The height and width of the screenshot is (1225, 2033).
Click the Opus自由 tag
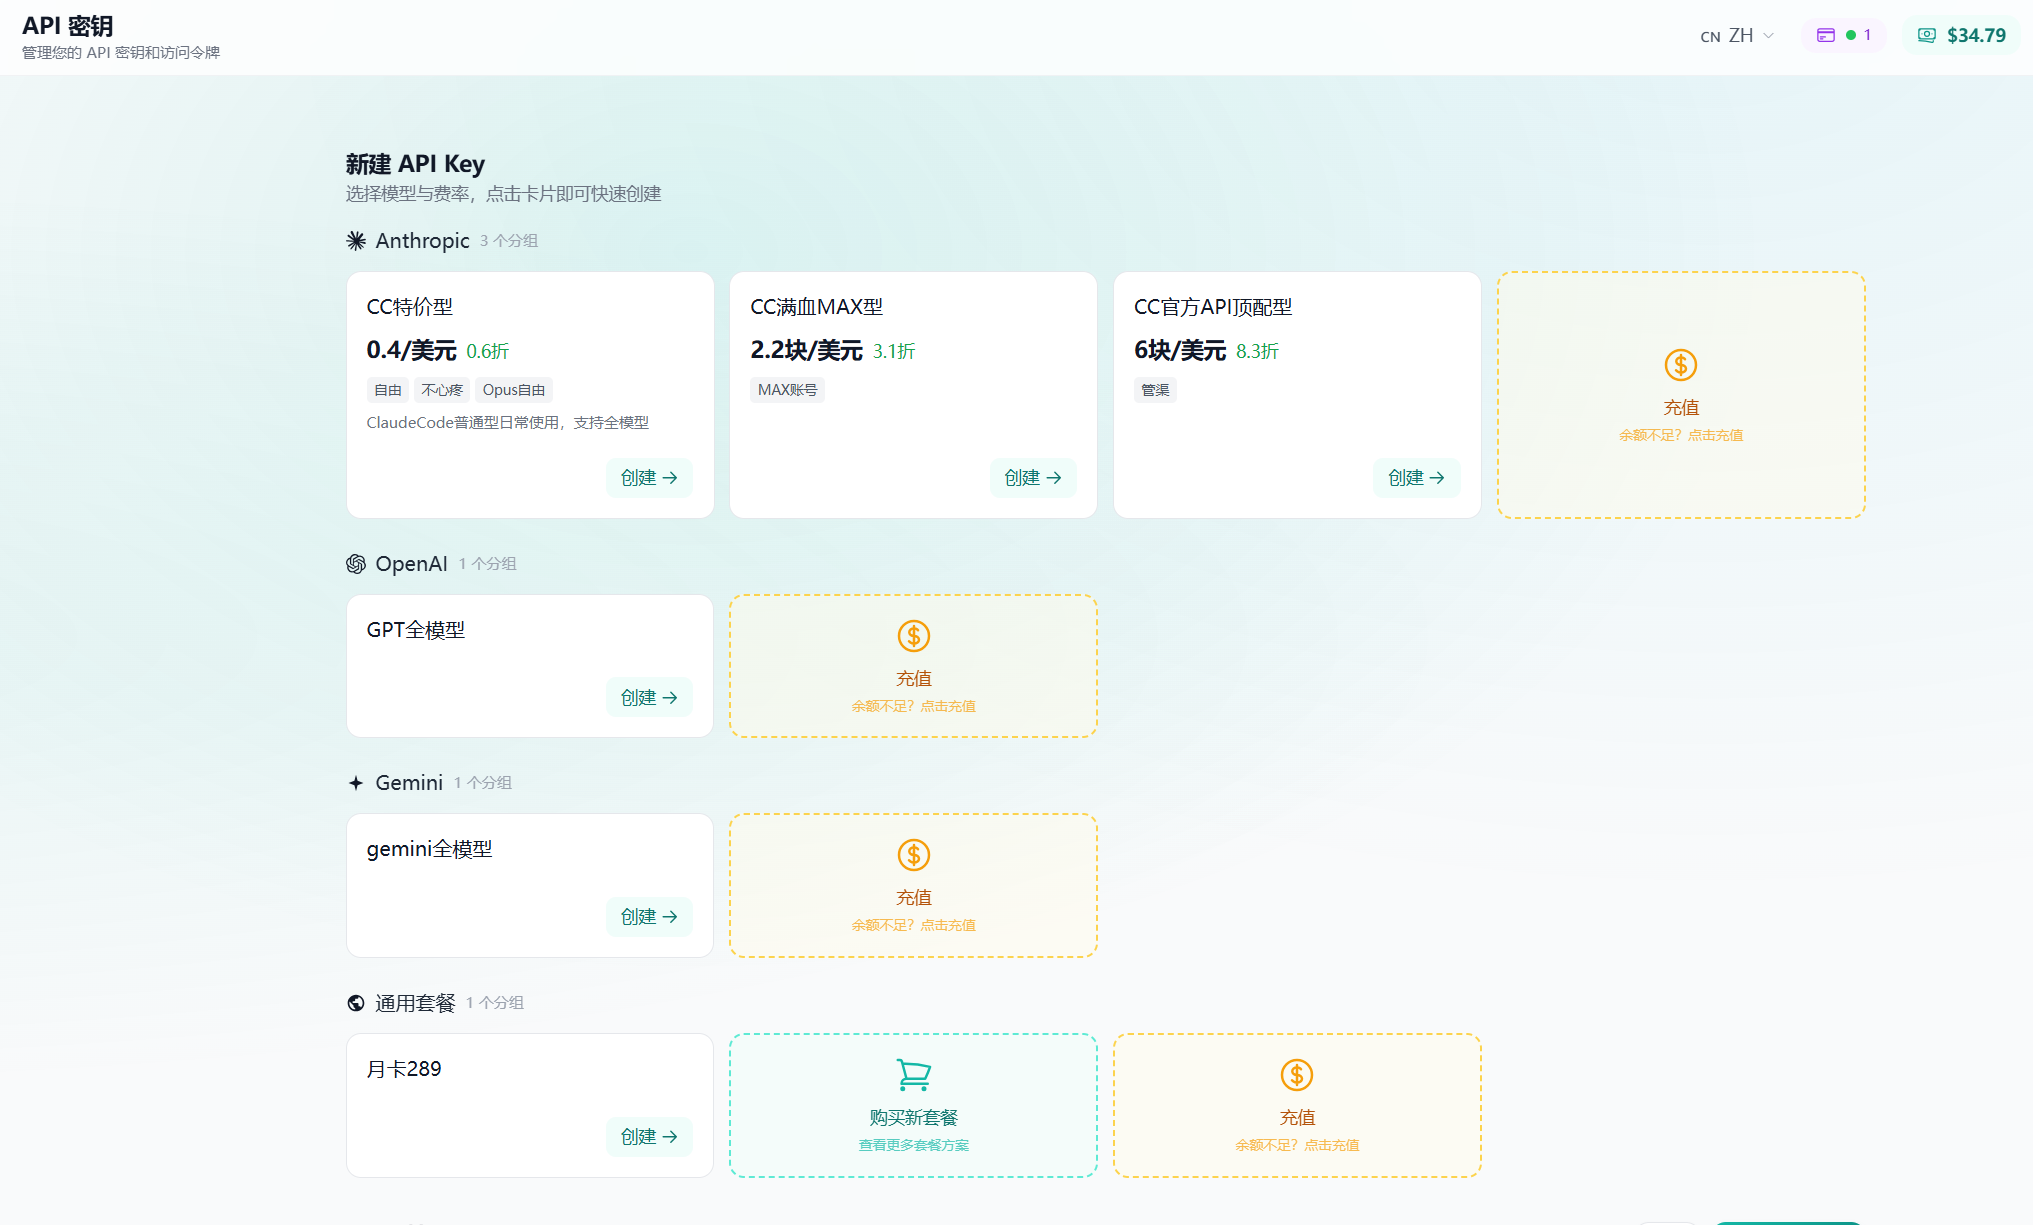coord(513,390)
